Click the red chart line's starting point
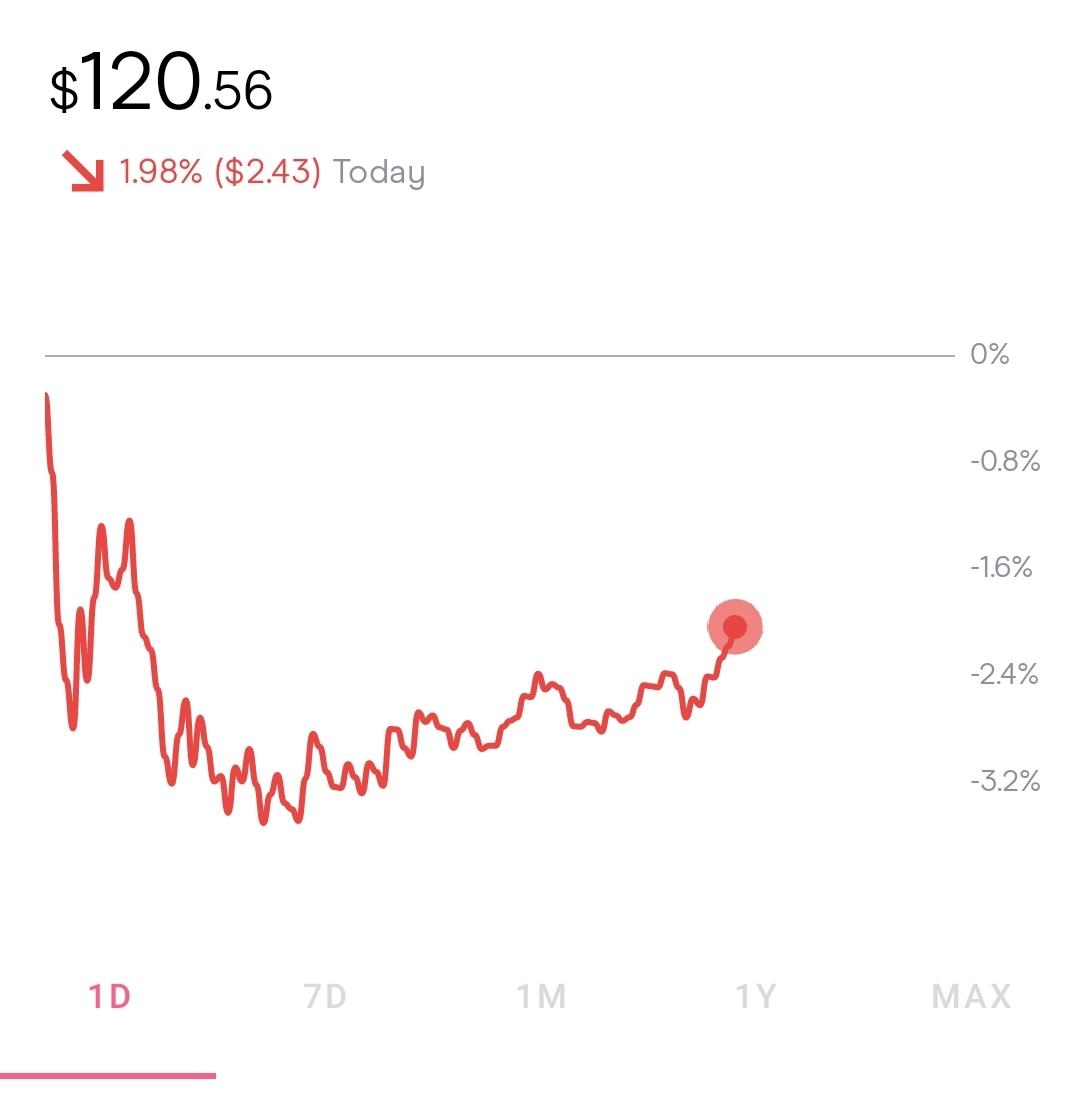The image size is (1080, 1111). (47, 395)
